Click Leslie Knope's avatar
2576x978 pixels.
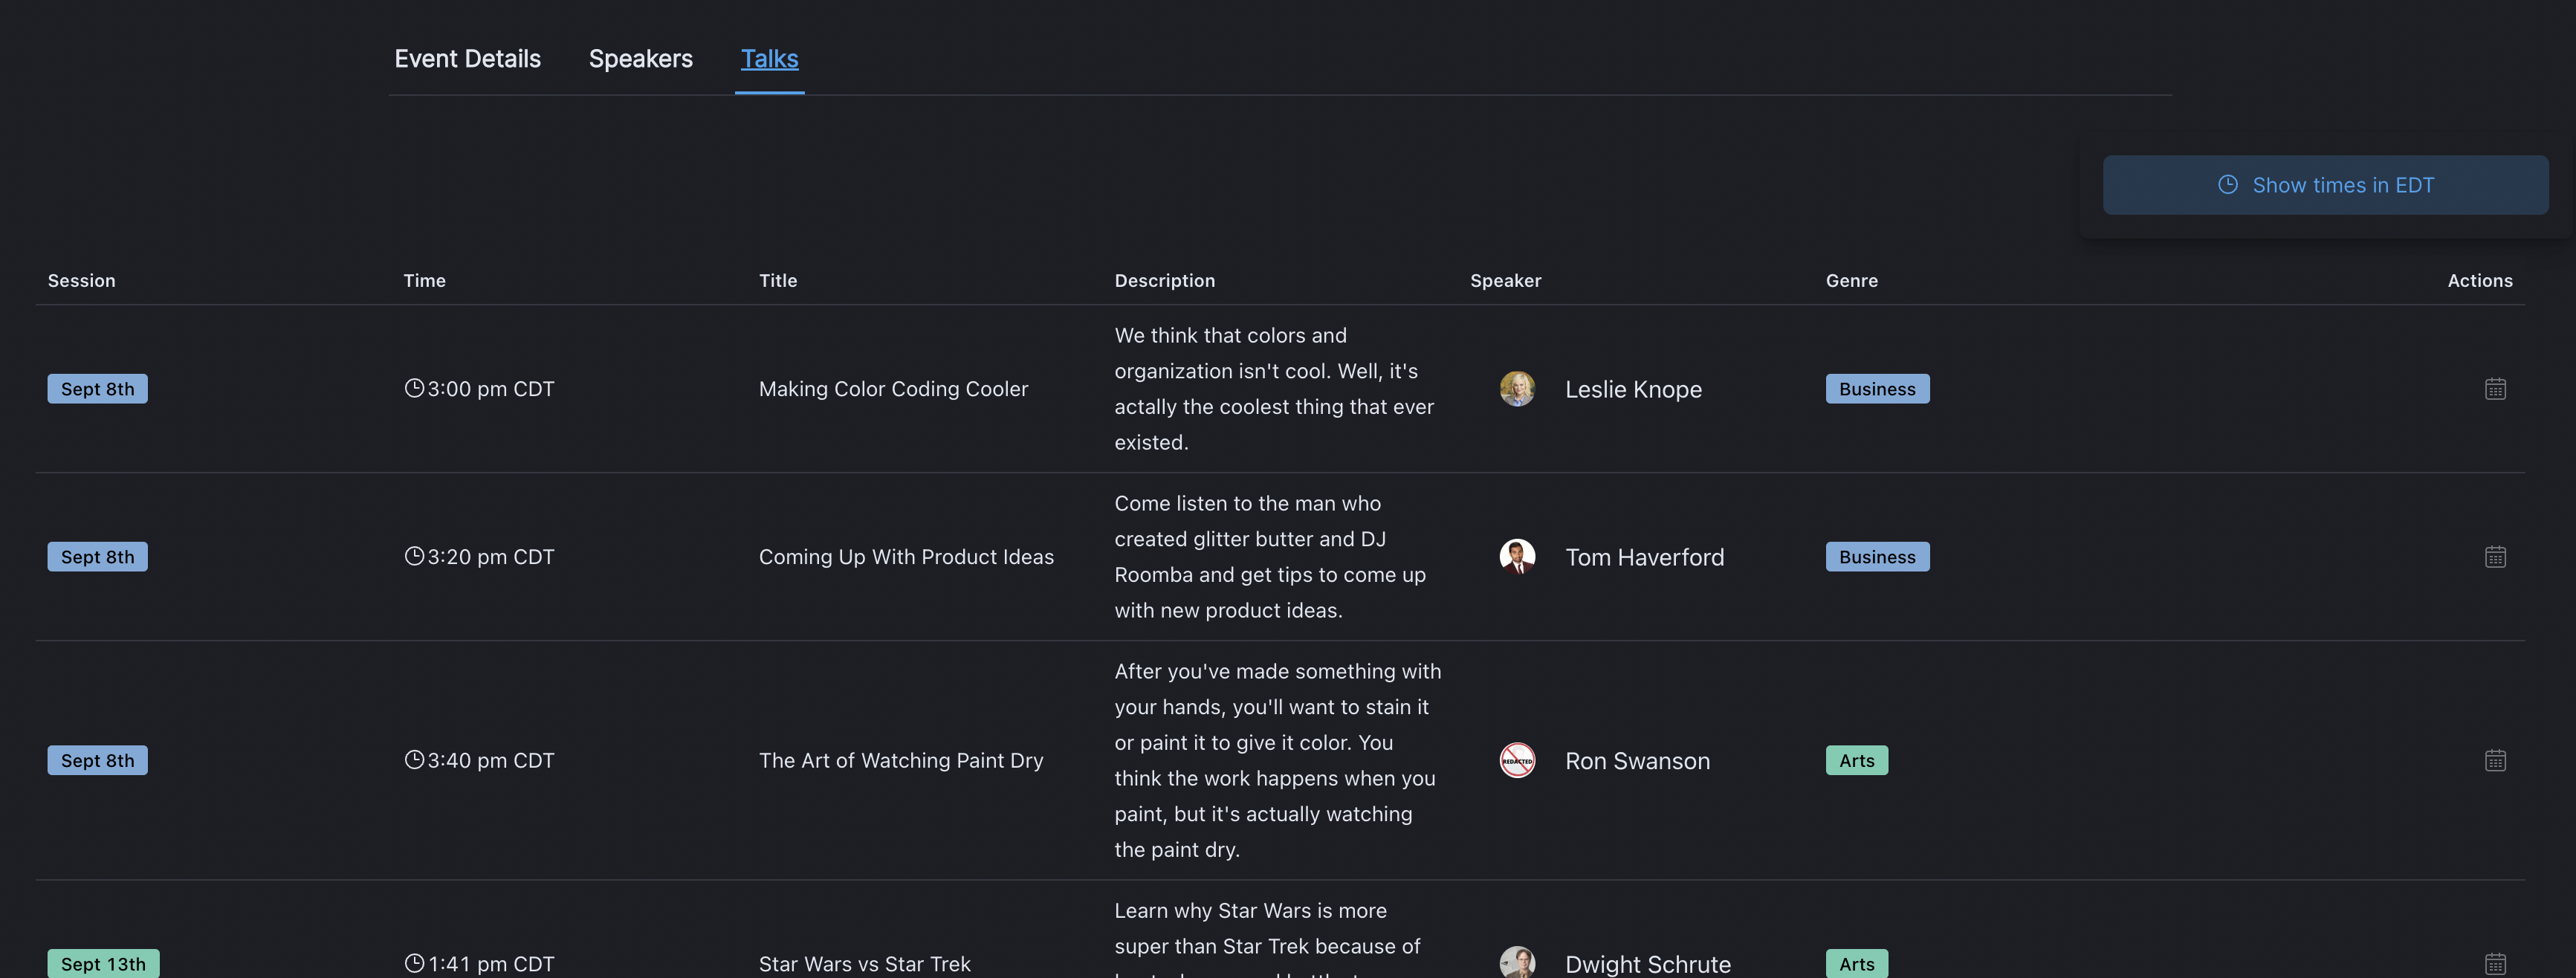(1517, 389)
